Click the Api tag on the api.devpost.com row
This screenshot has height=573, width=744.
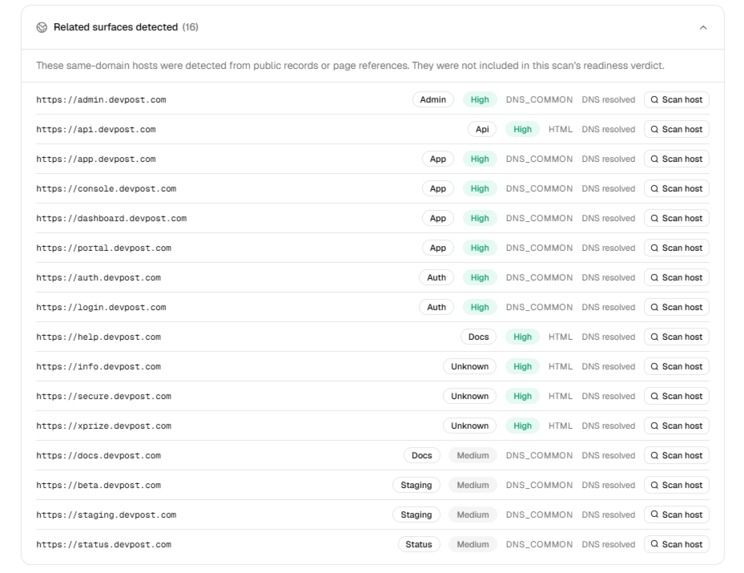coord(482,129)
